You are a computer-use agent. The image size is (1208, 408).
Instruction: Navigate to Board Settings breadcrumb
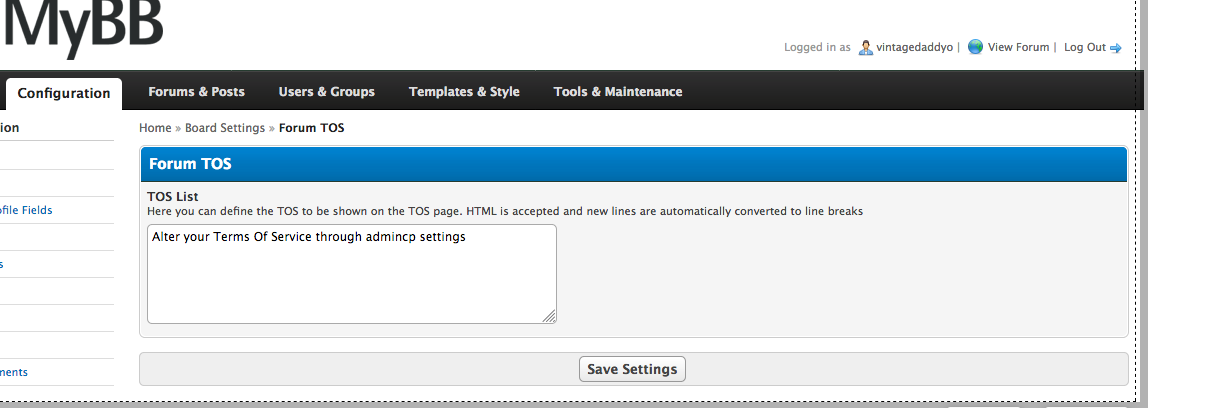pyautogui.click(x=225, y=128)
